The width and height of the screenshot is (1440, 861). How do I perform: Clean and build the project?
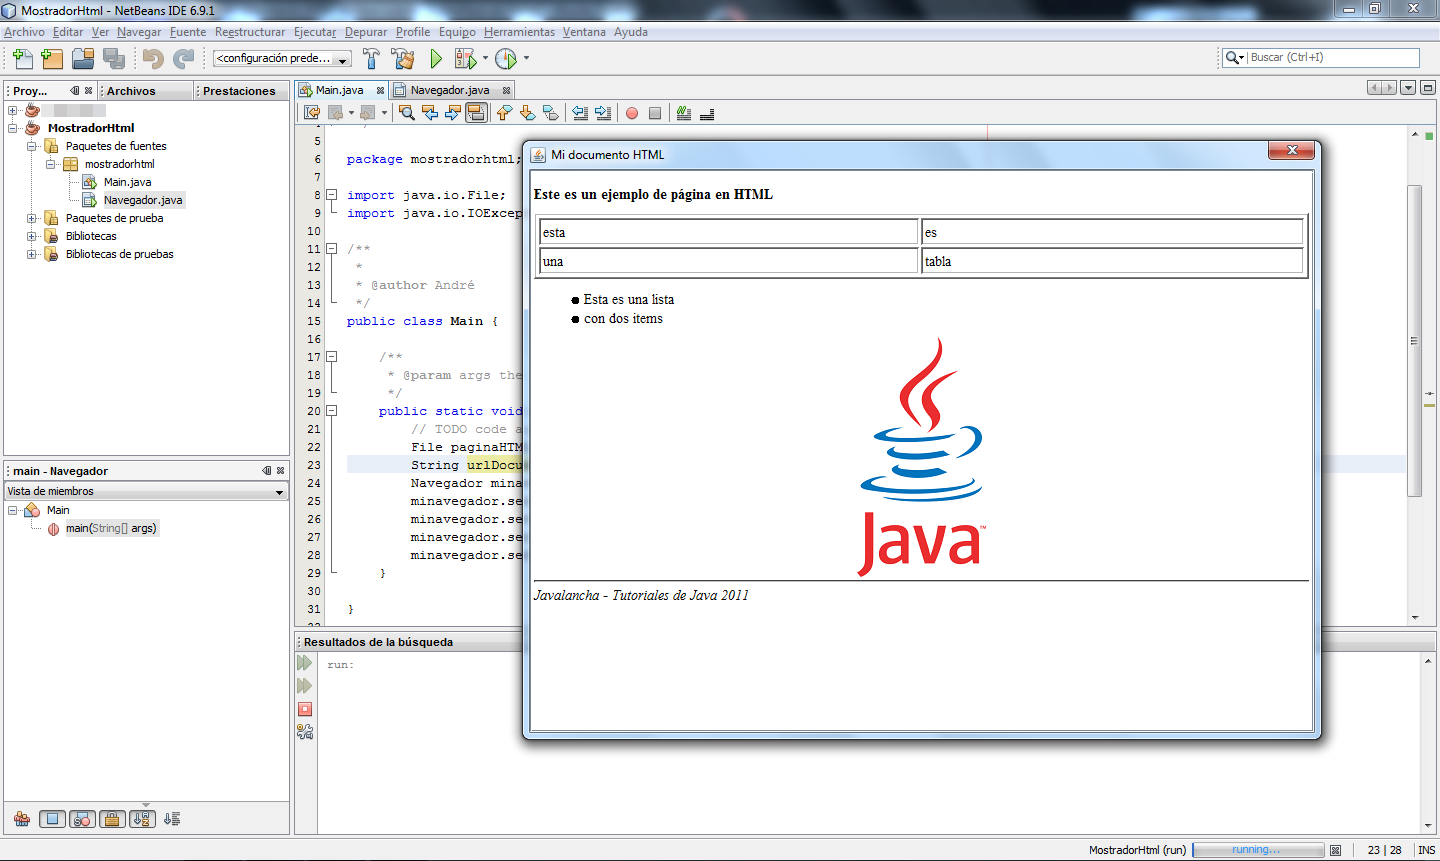pos(403,58)
